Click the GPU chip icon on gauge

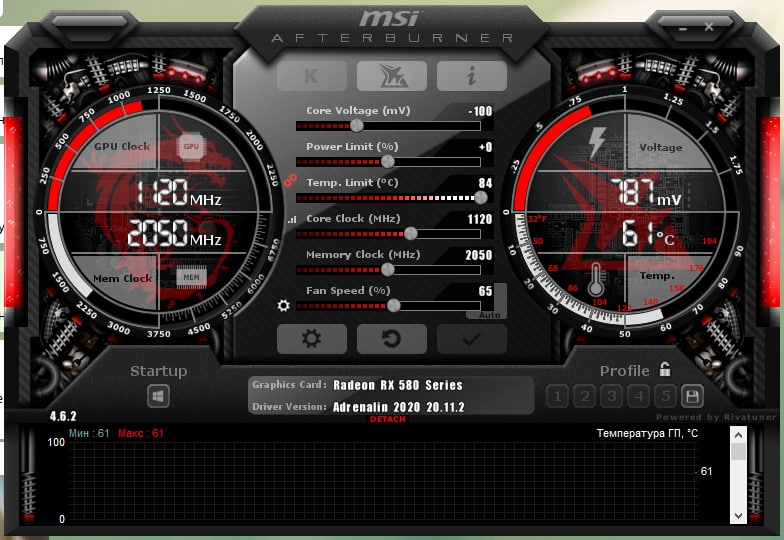[191, 146]
